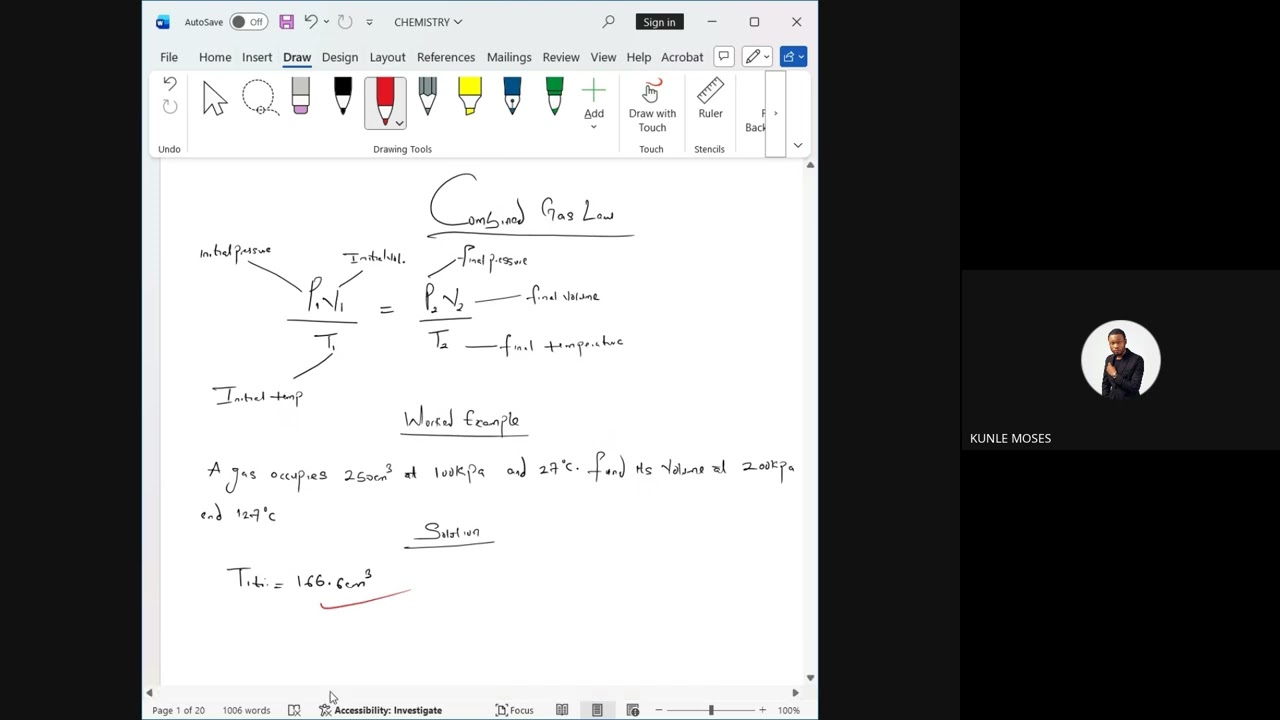Toggle Draw with Touch
The width and height of the screenshot is (1280, 720).
point(652,105)
